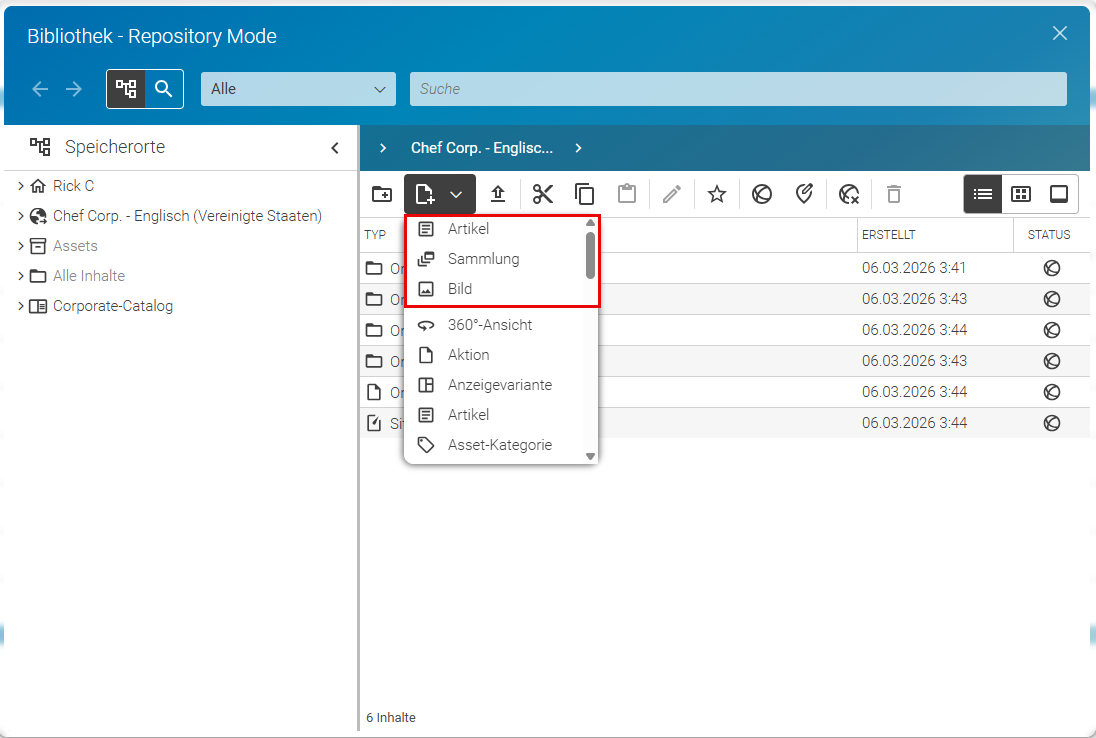Click the publish globe icon in toolbar
The height and width of the screenshot is (738, 1096).
(762, 194)
